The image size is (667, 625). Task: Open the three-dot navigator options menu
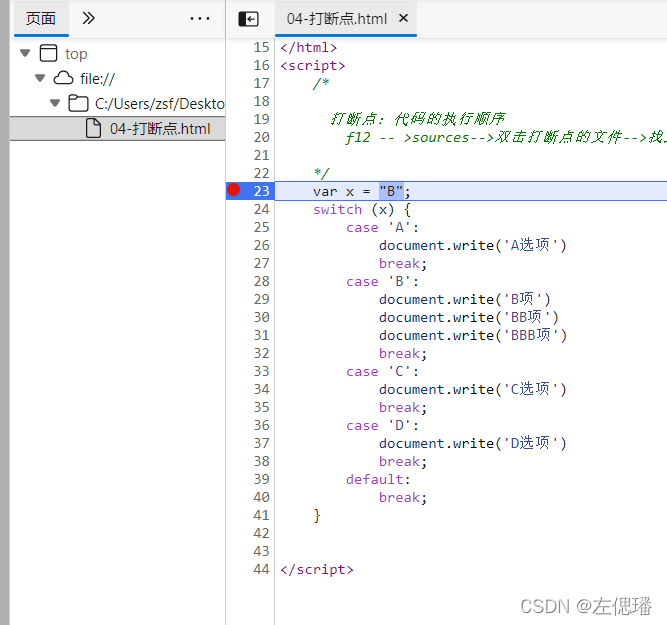click(200, 18)
